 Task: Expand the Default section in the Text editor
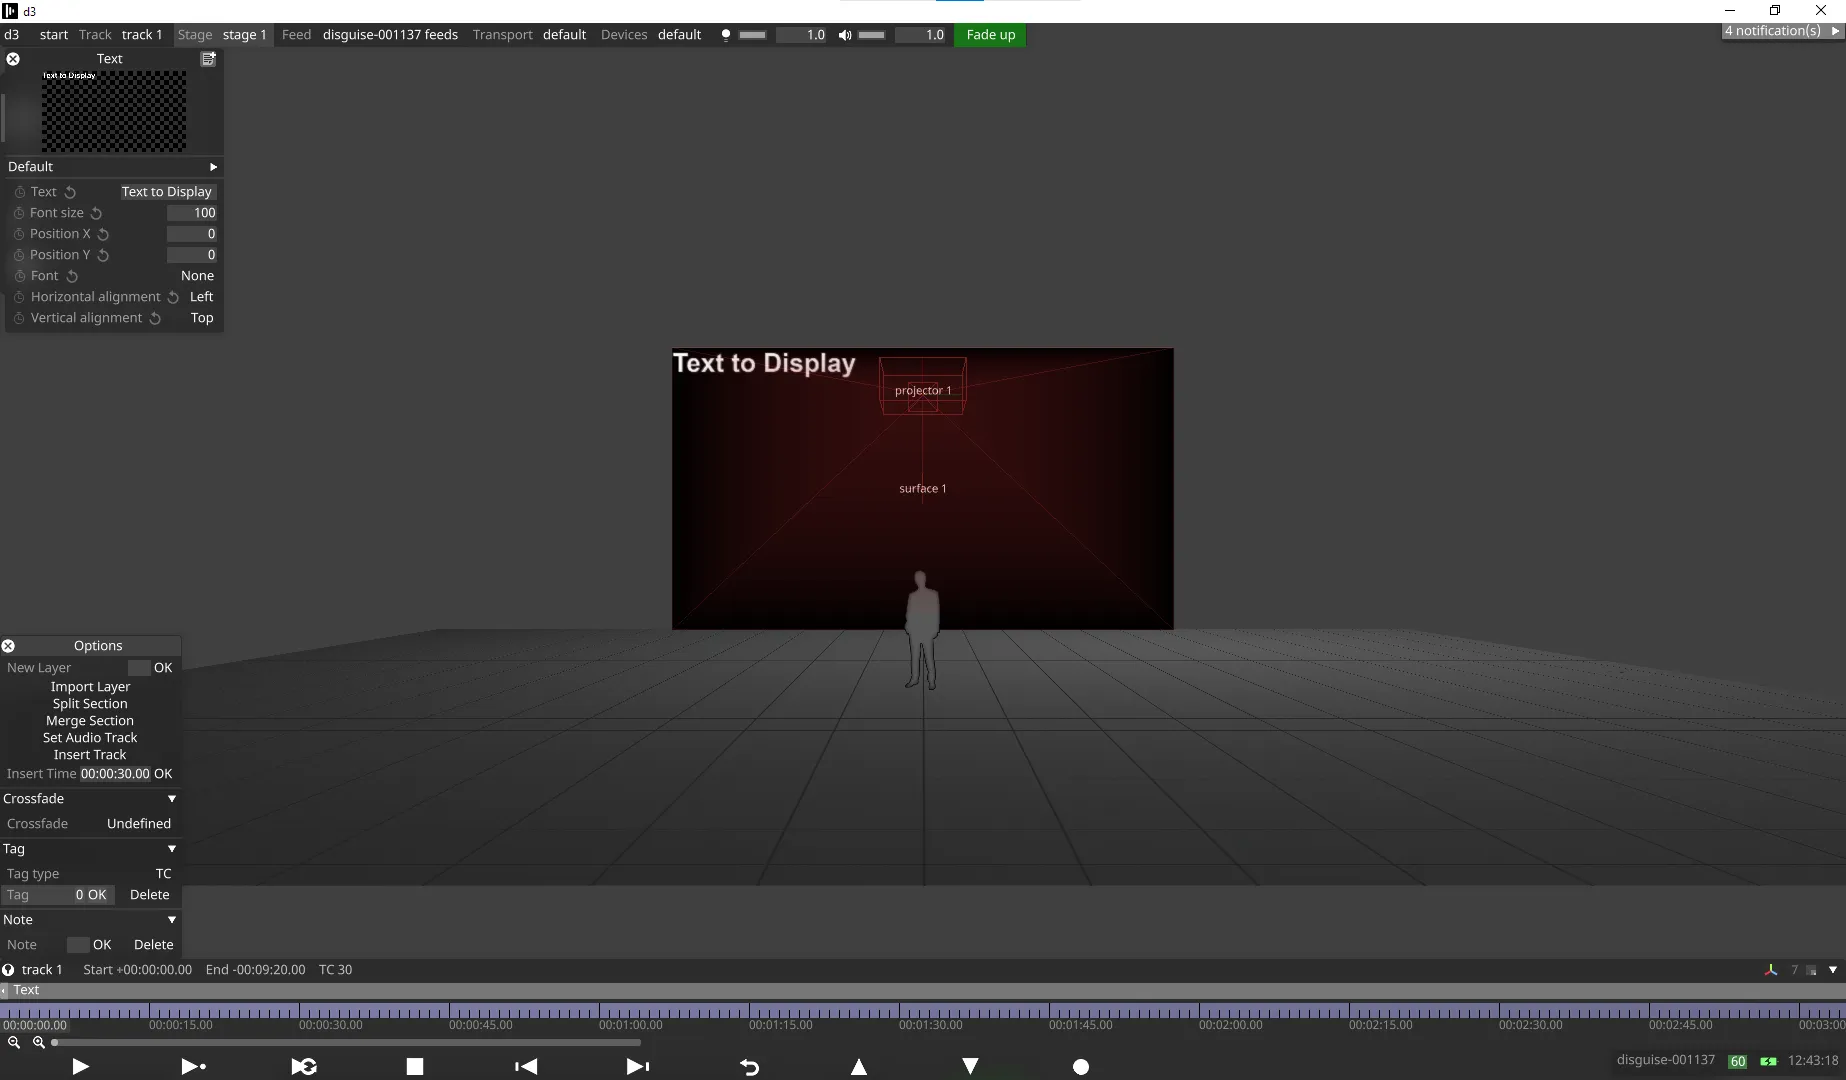click(x=213, y=166)
